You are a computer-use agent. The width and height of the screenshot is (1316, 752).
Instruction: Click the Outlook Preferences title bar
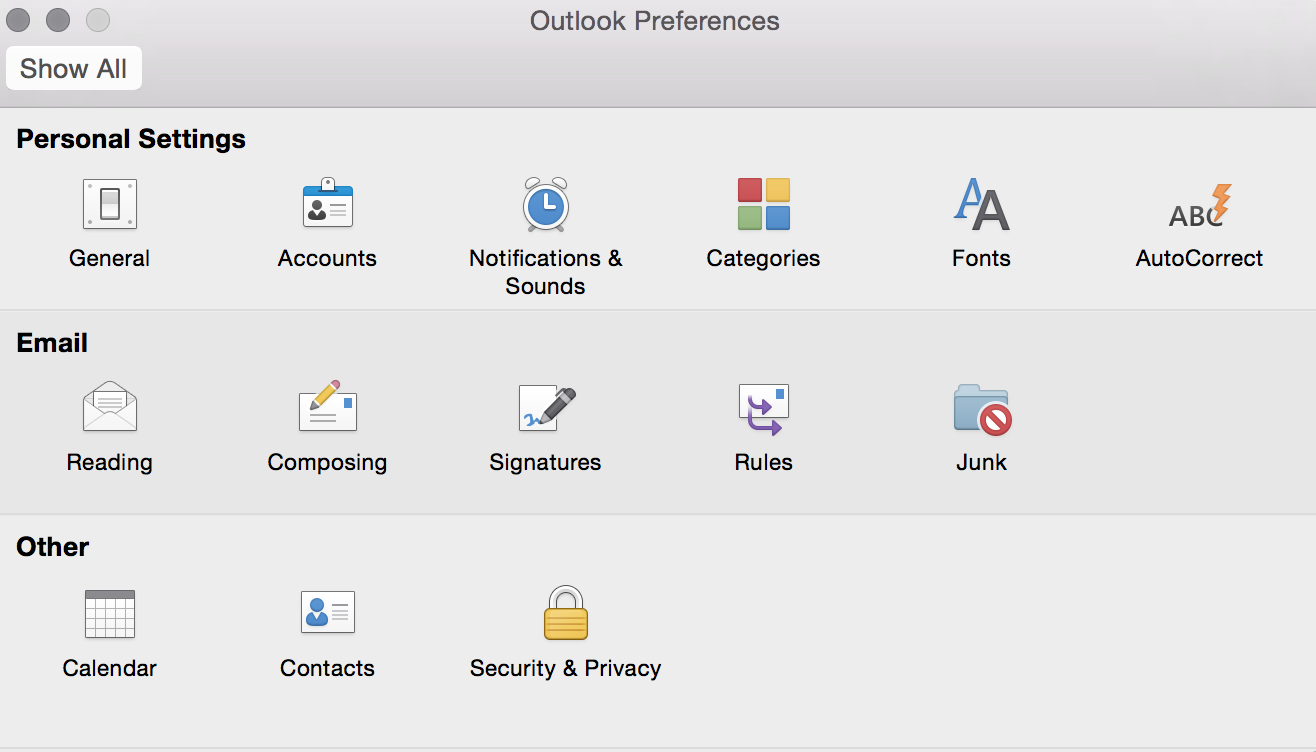click(655, 20)
